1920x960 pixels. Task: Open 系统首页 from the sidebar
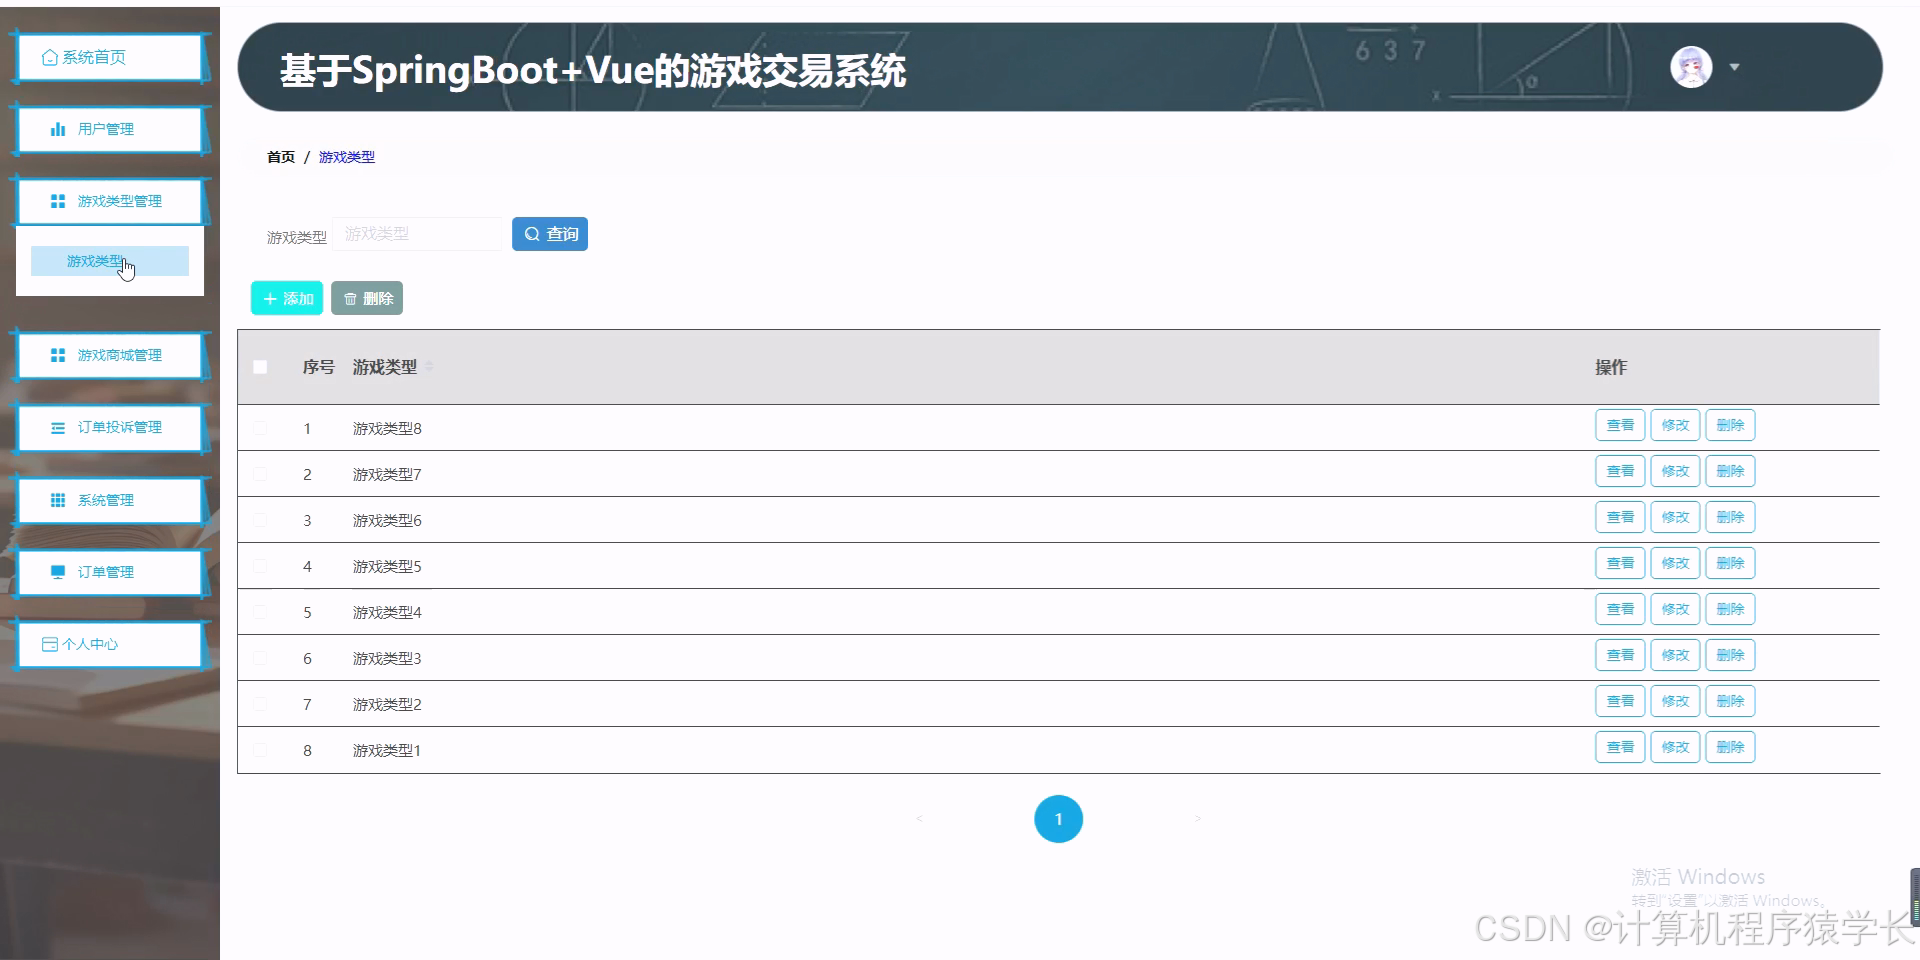[110, 57]
